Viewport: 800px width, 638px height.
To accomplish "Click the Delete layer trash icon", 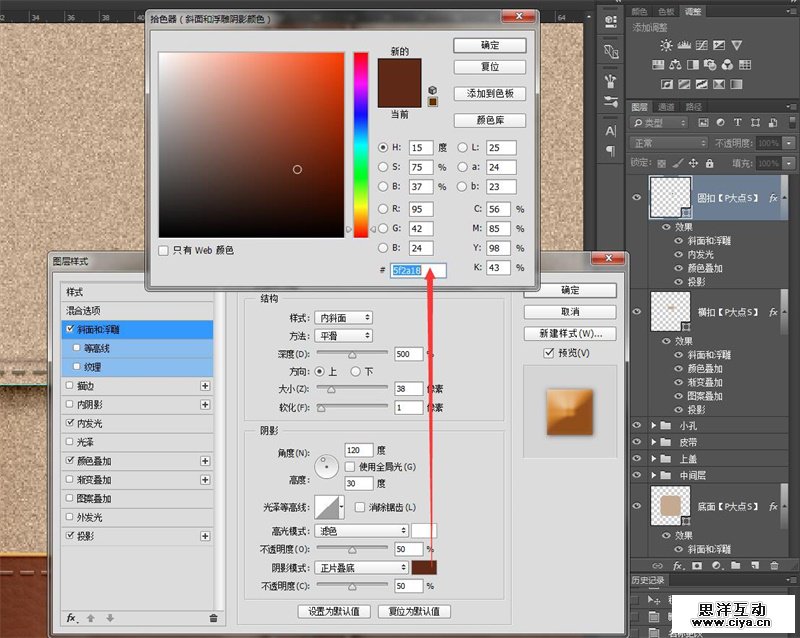I will pos(775,567).
